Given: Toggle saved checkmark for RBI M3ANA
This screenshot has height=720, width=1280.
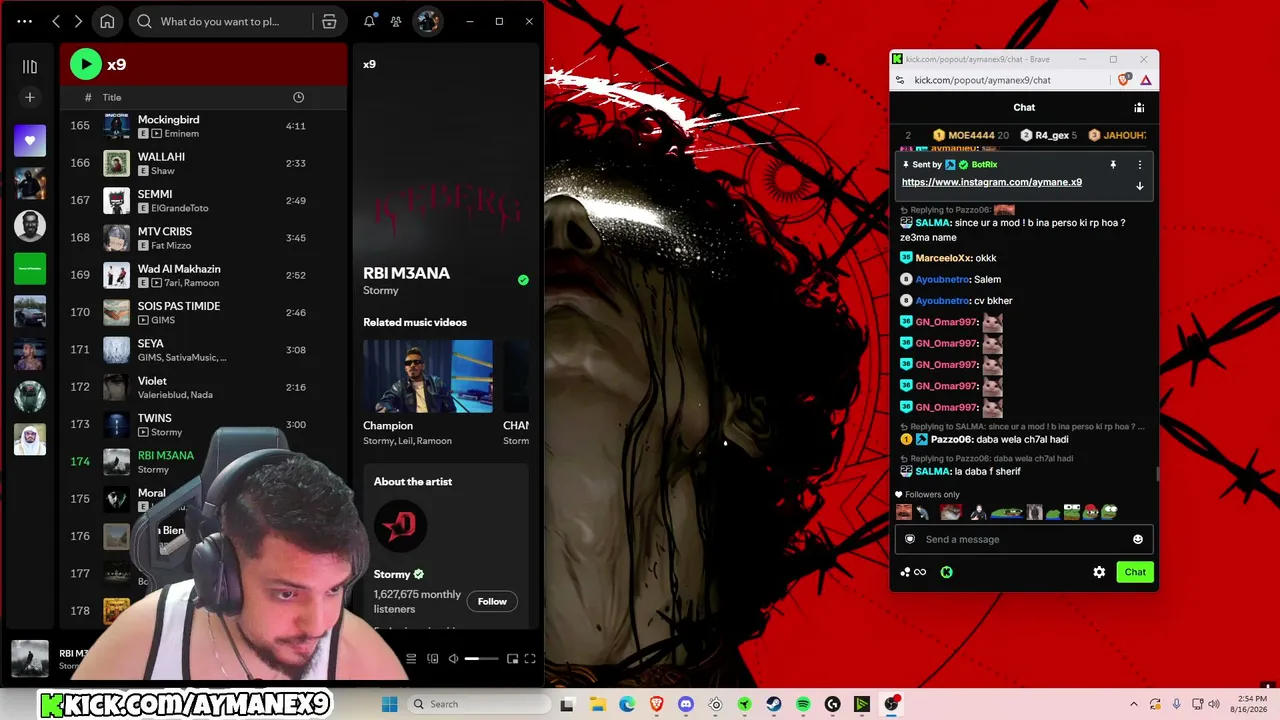Looking at the screenshot, I should [x=523, y=280].
